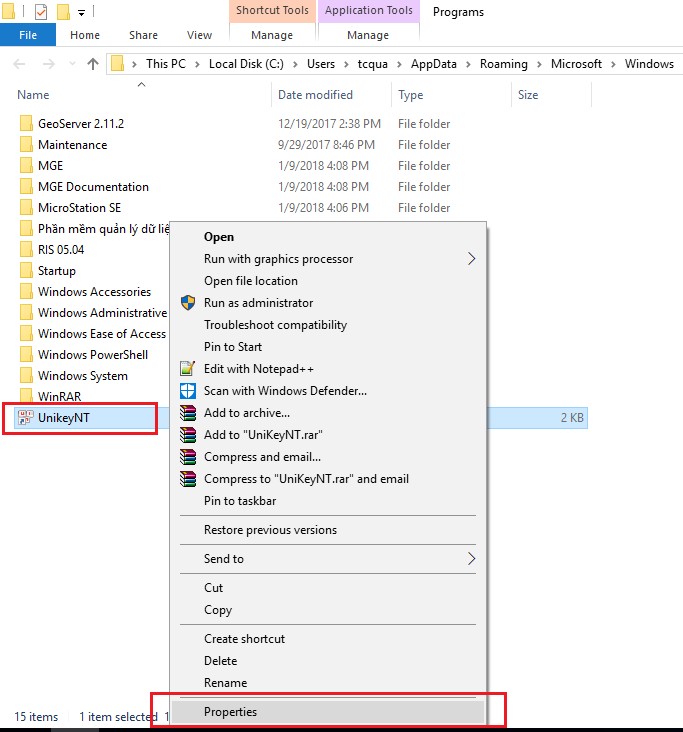Click the MGE Documentation folder icon

[26, 187]
